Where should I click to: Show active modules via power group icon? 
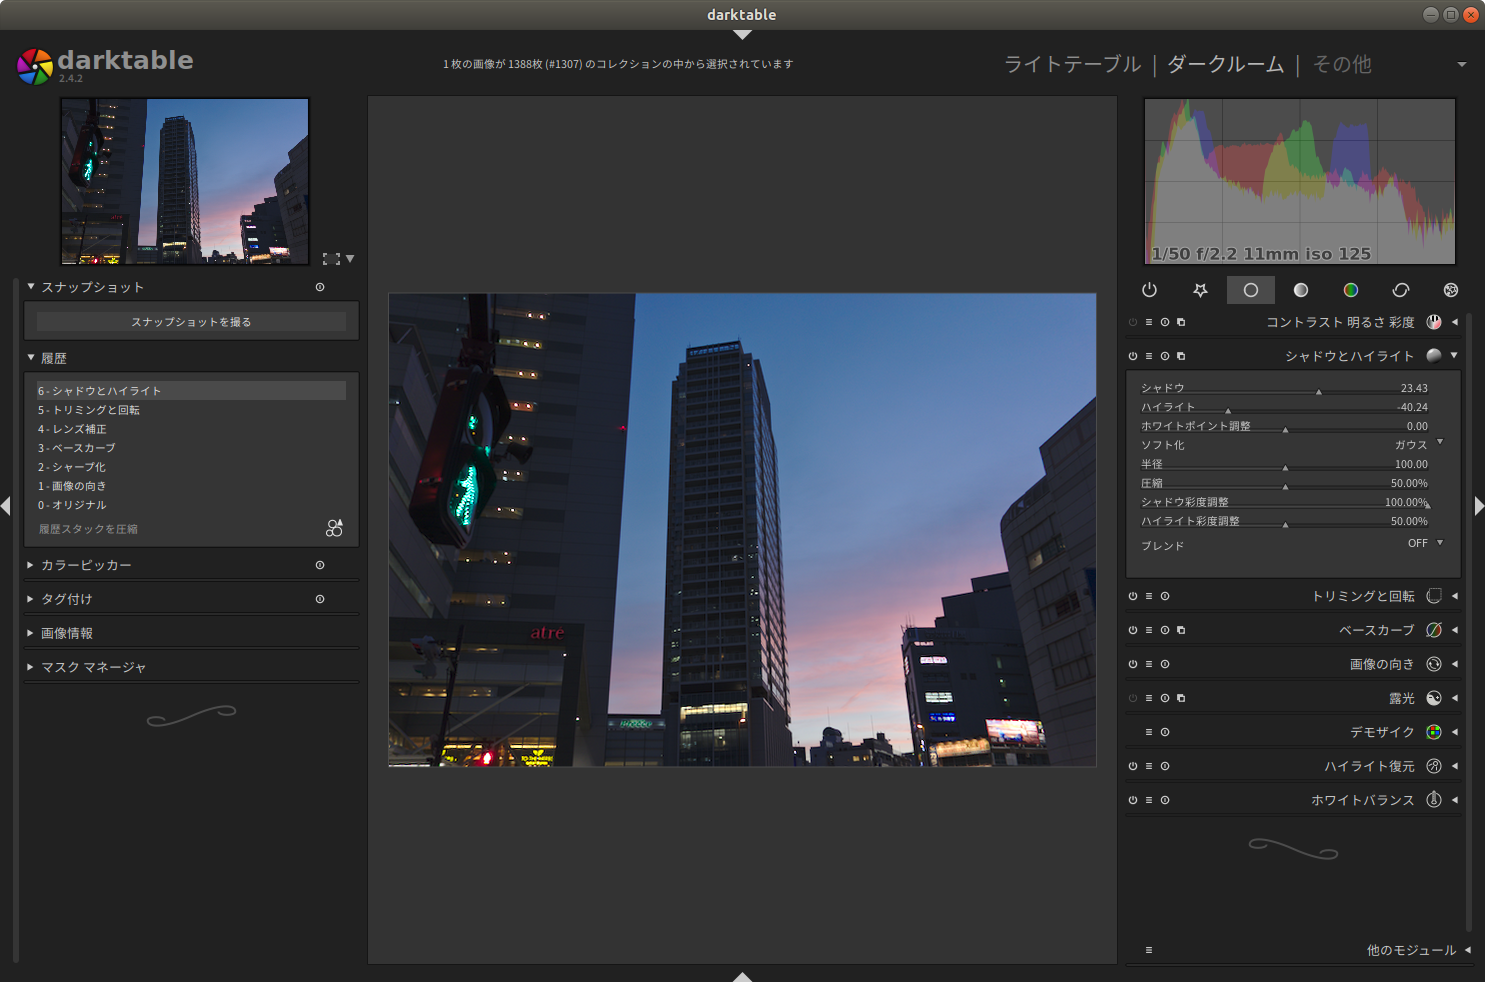pyautogui.click(x=1149, y=290)
